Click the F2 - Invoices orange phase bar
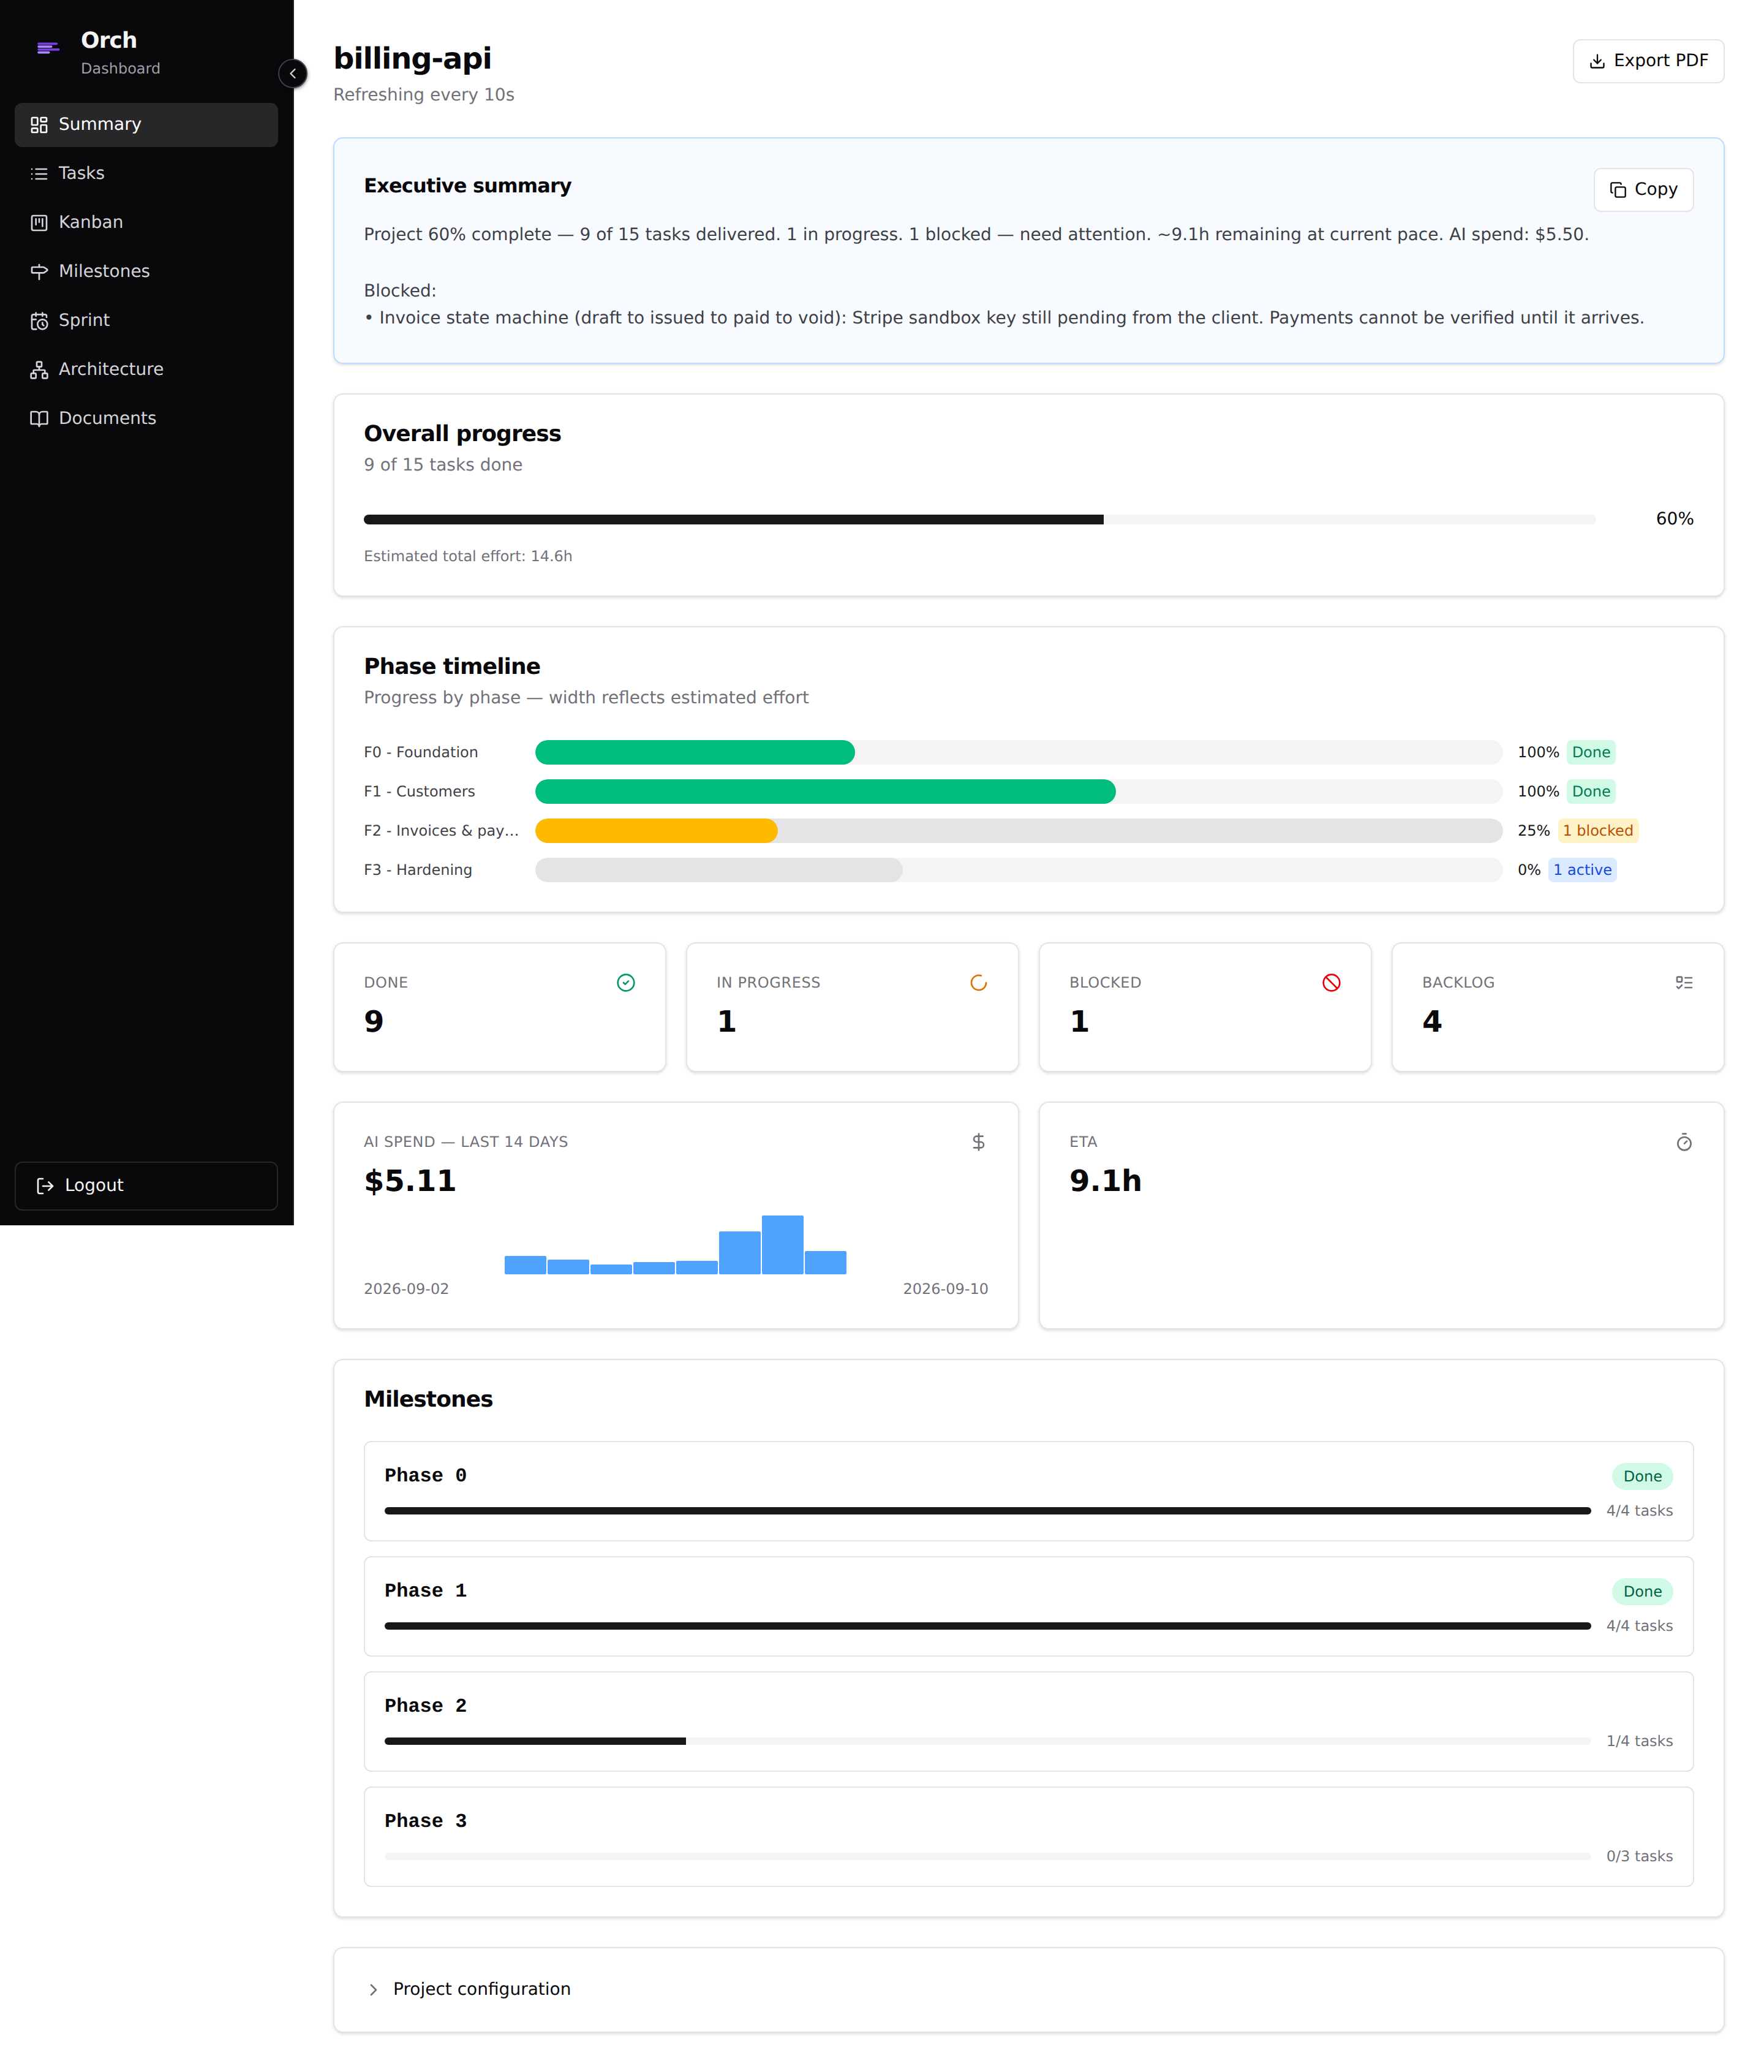 click(x=656, y=831)
